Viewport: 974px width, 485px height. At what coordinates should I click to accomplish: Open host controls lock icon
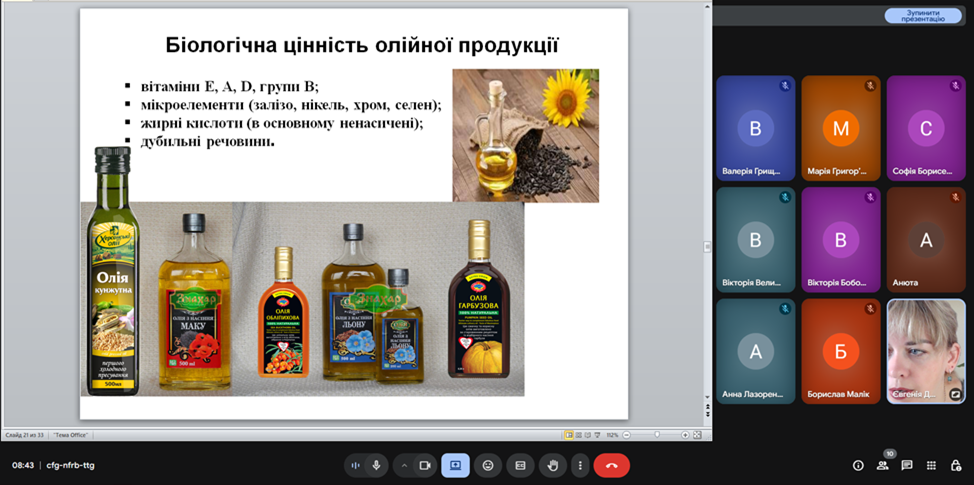[956, 465]
